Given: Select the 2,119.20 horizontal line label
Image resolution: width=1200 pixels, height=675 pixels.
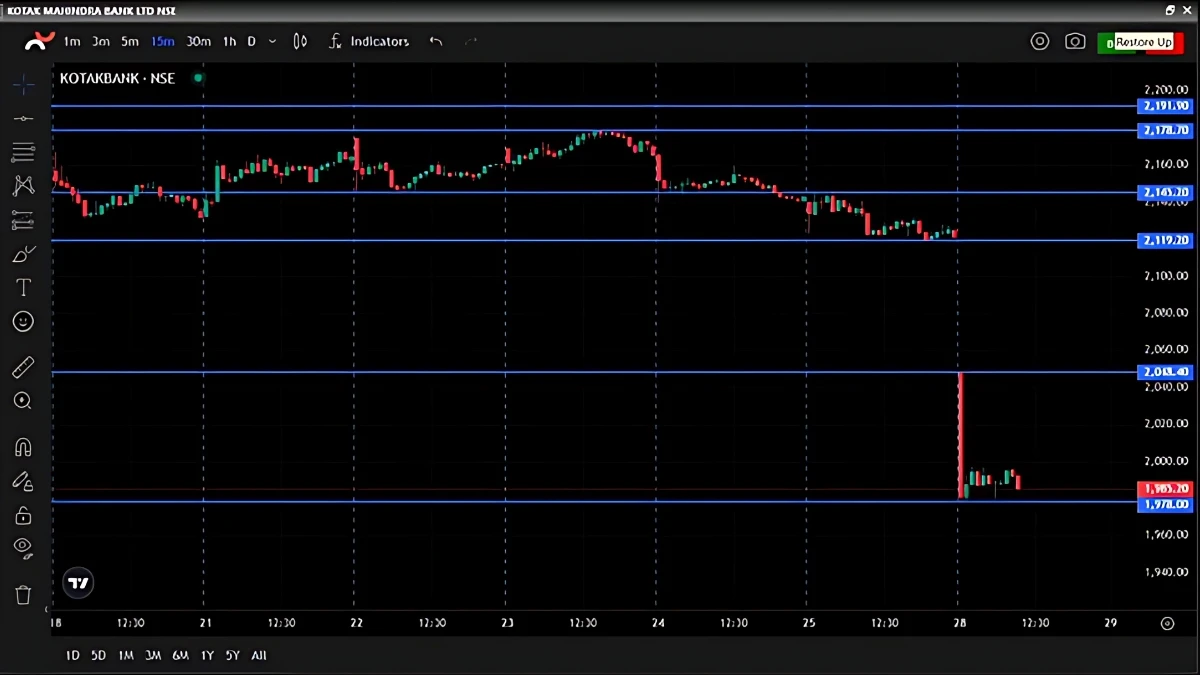Looking at the screenshot, I should 1166,240.
